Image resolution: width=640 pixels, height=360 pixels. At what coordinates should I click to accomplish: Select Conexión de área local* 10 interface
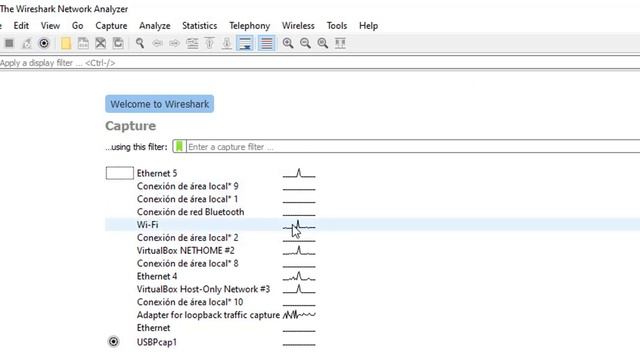coord(190,302)
